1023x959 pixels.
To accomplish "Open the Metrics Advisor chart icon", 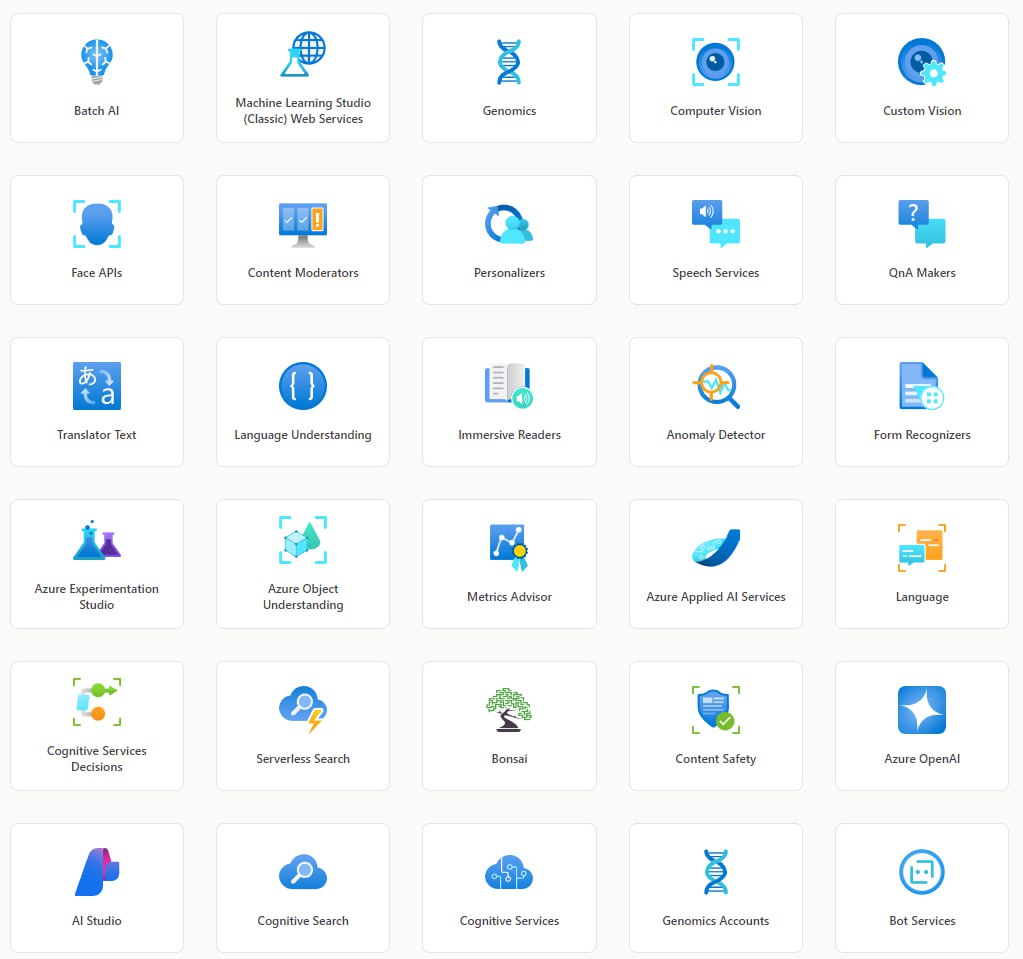I will (509, 547).
